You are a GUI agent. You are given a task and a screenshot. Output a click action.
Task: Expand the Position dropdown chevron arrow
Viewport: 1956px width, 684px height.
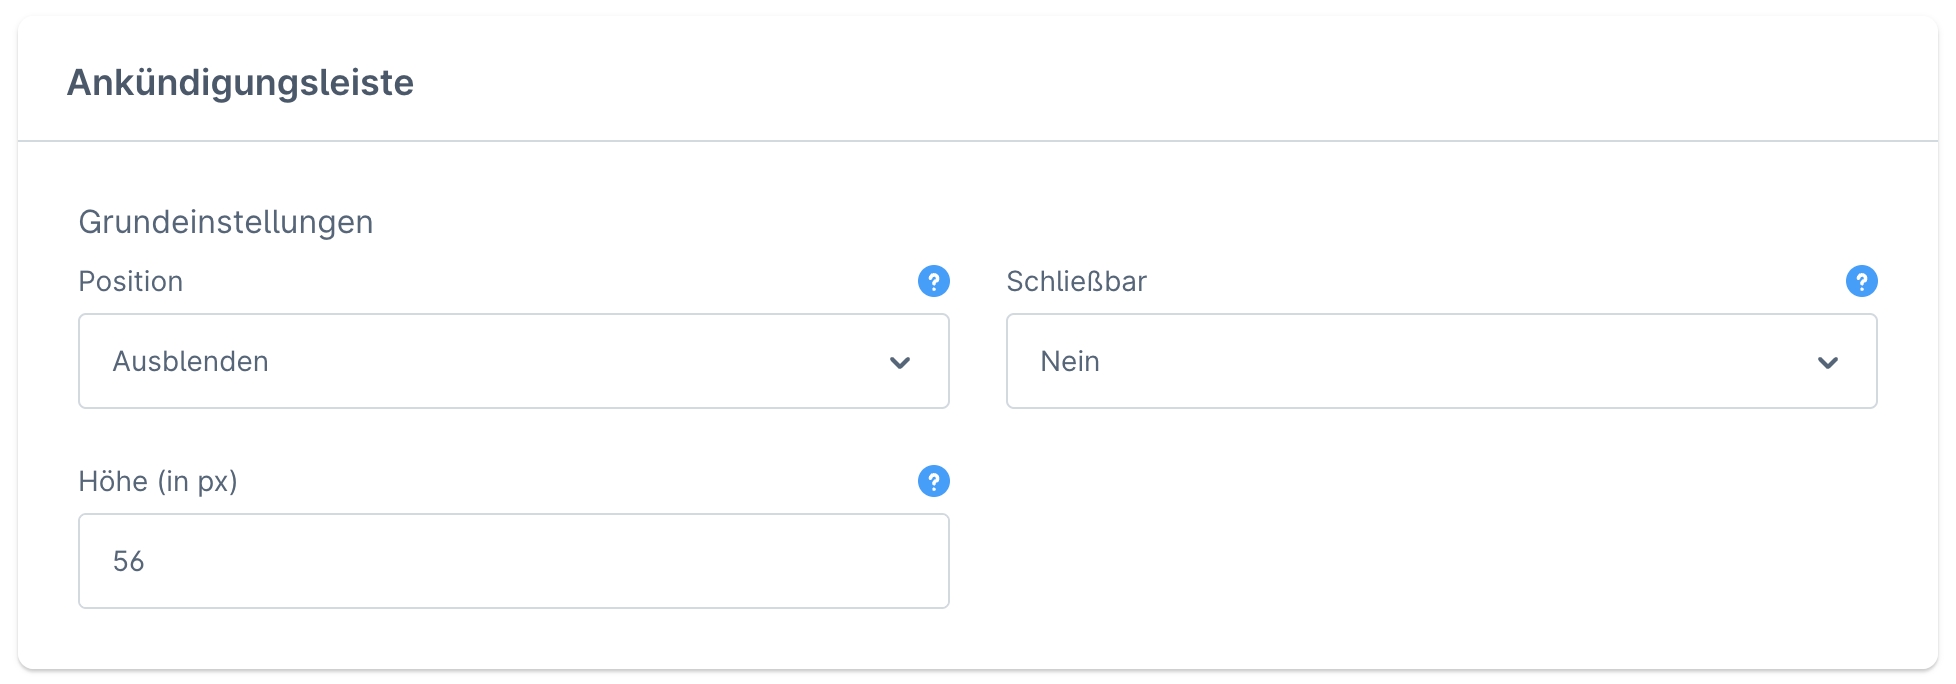coord(900,362)
